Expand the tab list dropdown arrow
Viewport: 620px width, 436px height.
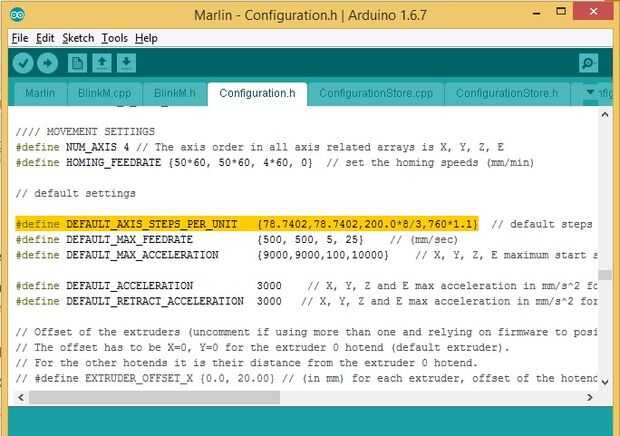590,92
